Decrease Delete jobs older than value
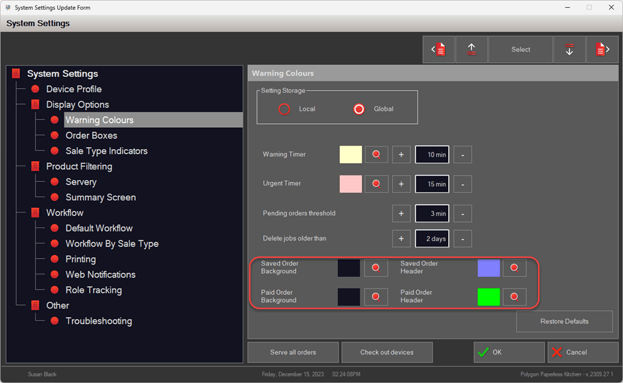Screen dimensions: 623x383 point(462,239)
